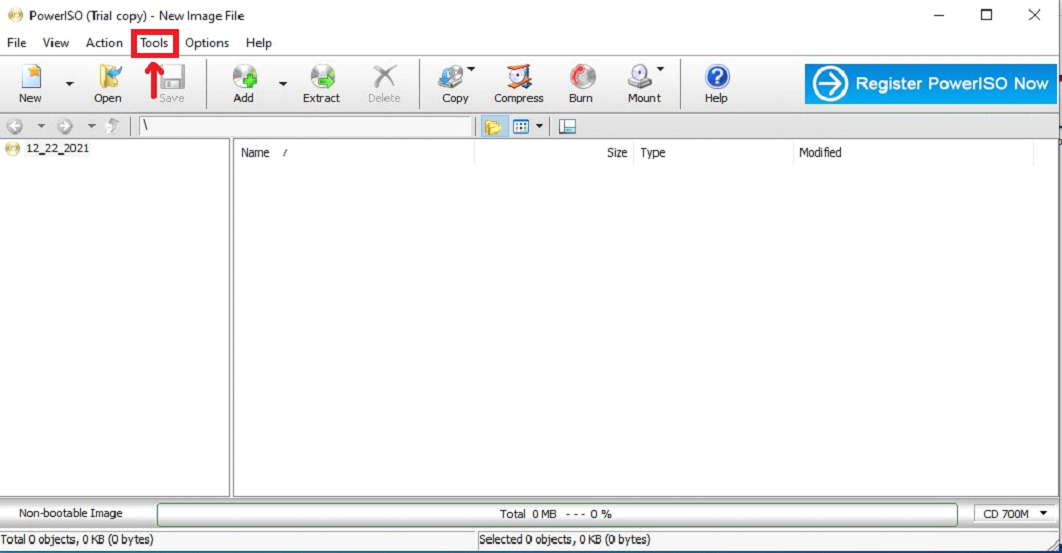Open the Options menu
The height and width of the screenshot is (553, 1062).
207,43
